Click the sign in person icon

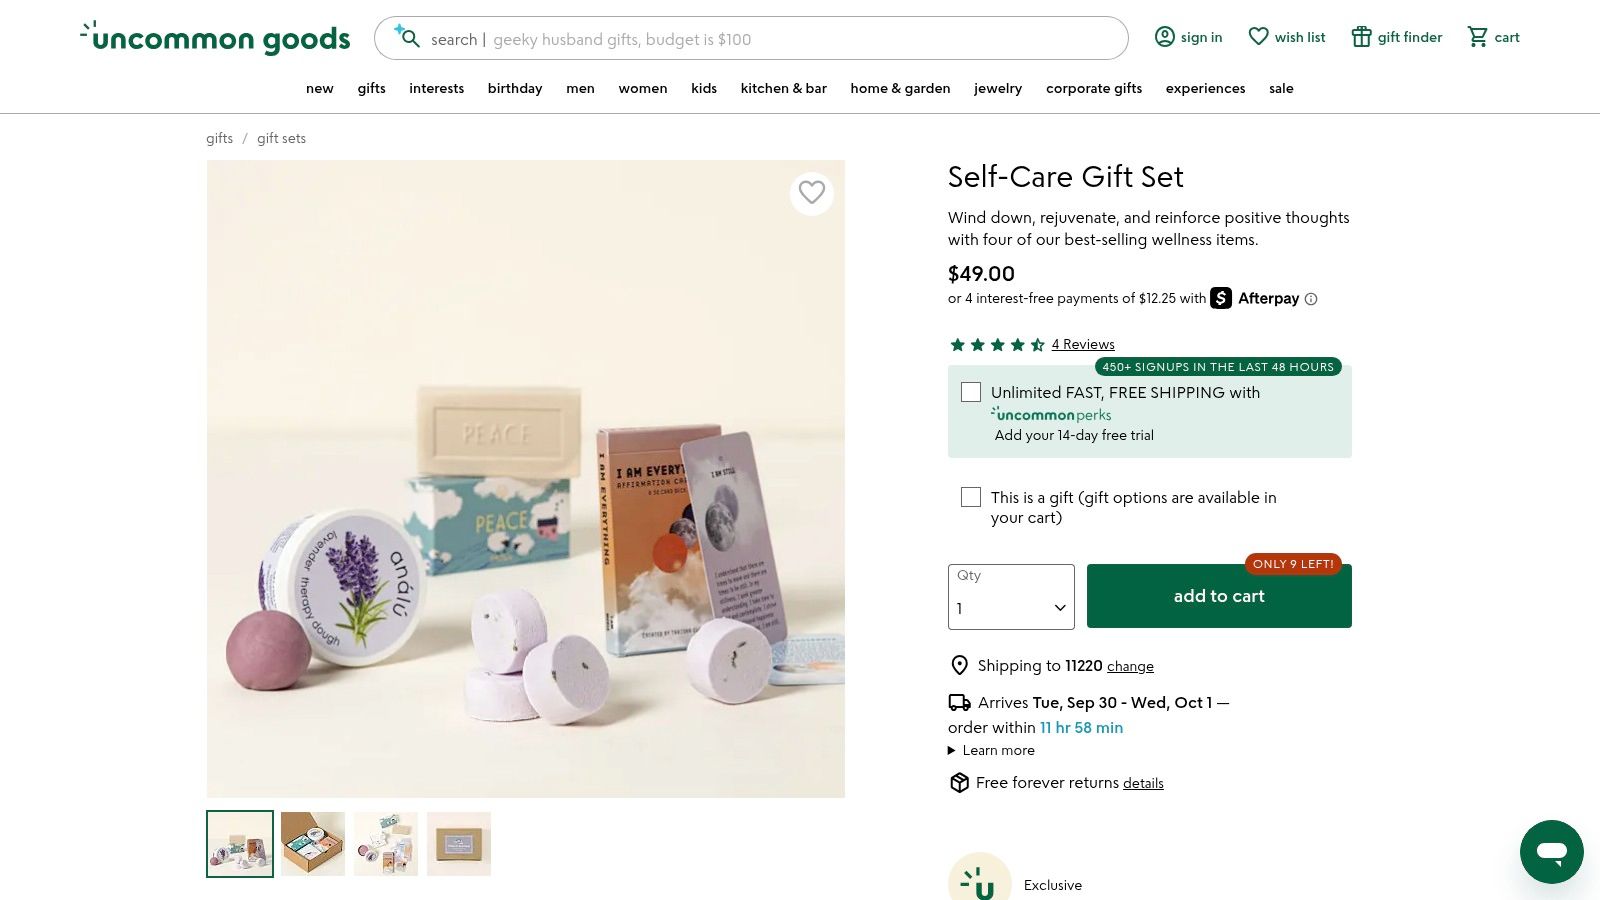(1164, 37)
